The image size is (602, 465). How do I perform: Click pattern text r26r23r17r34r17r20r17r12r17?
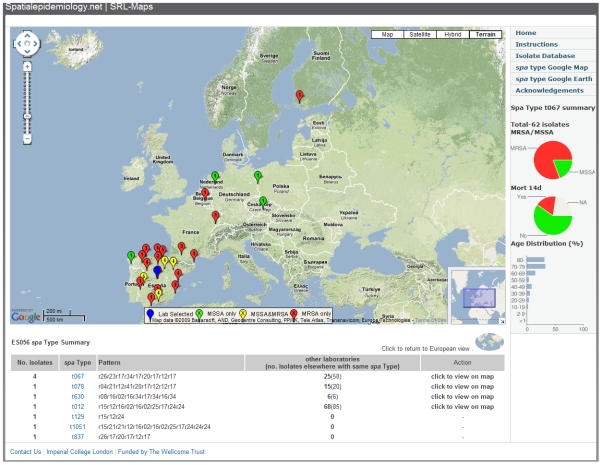[x=137, y=376]
